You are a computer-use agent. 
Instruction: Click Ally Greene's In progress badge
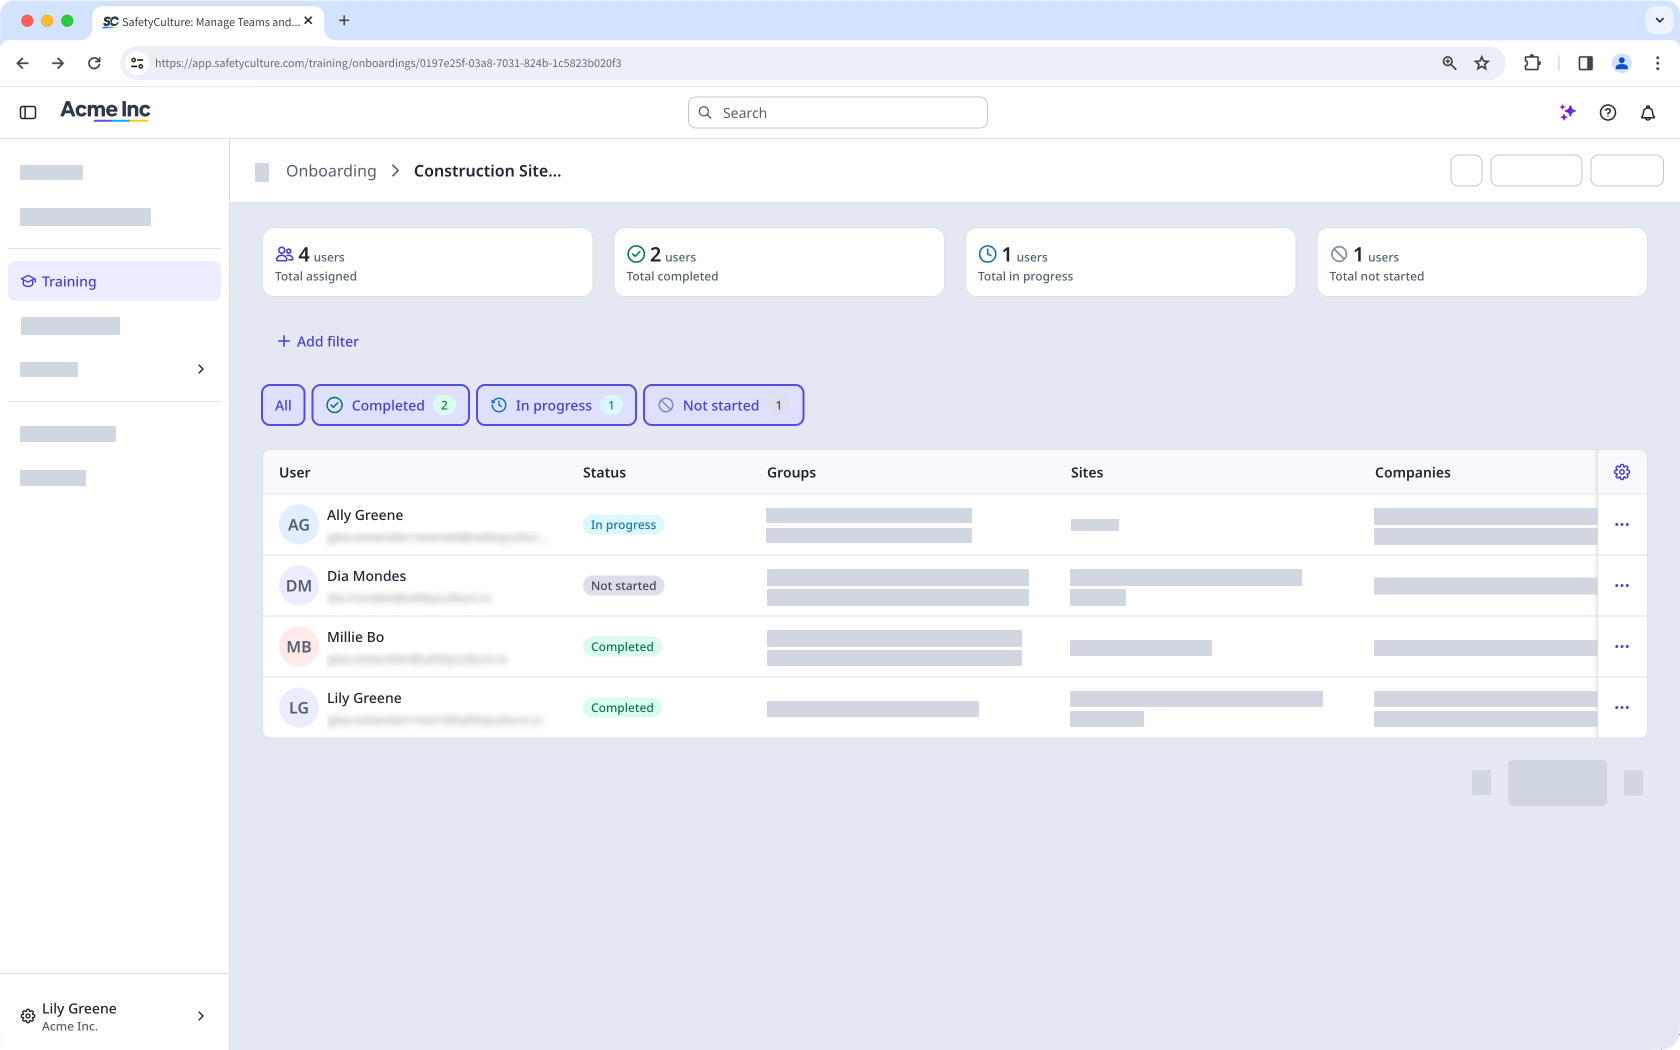tap(623, 525)
